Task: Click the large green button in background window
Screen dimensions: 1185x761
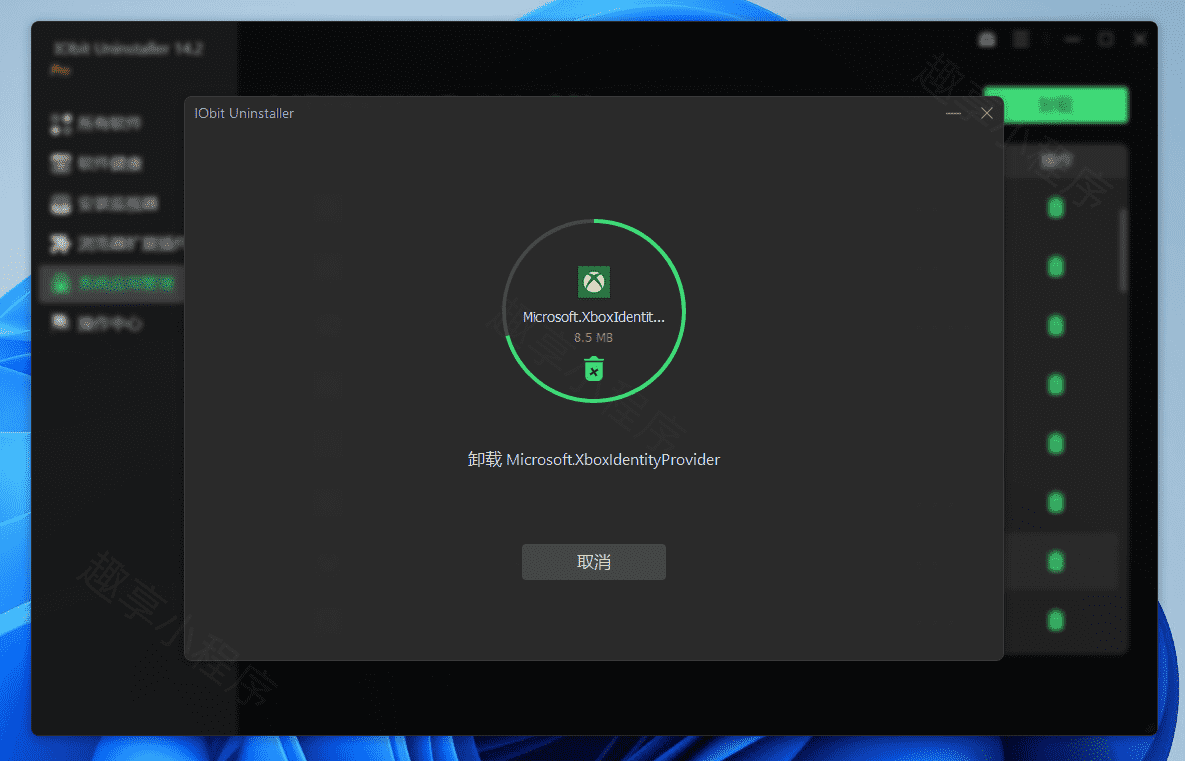Action: [x=1055, y=104]
